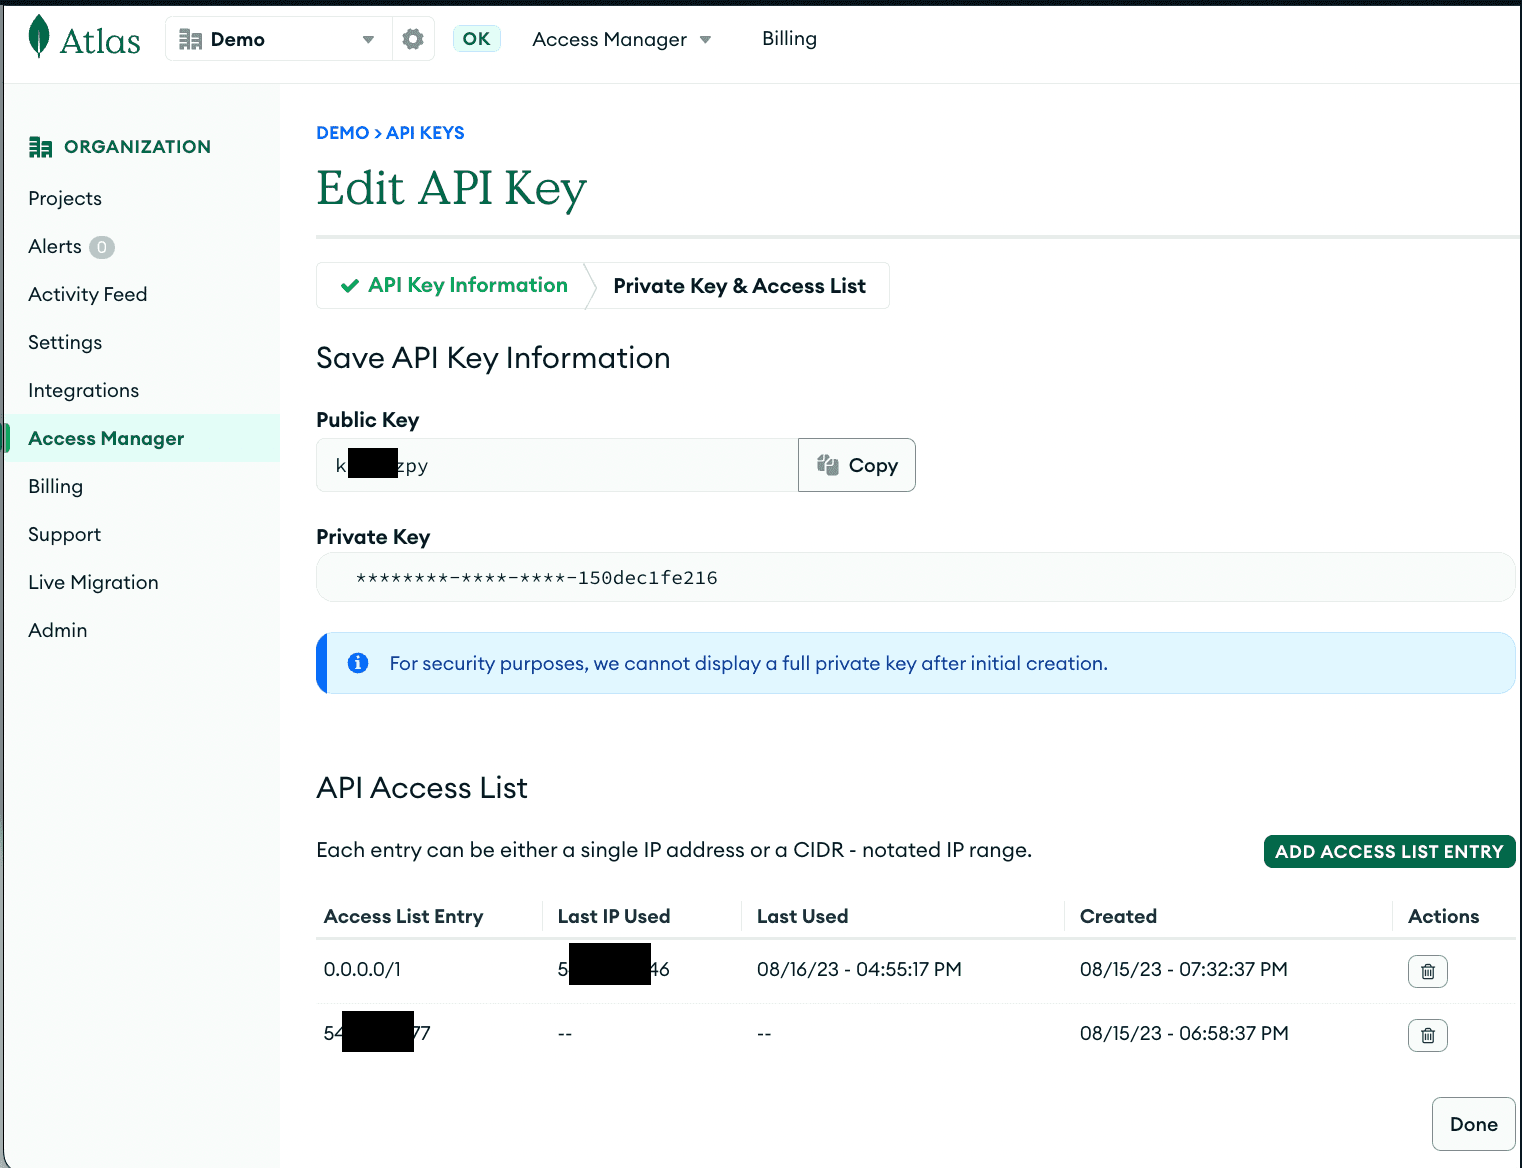1522x1168 pixels.
Task: Open organization settings gear icon
Action: click(413, 39)
